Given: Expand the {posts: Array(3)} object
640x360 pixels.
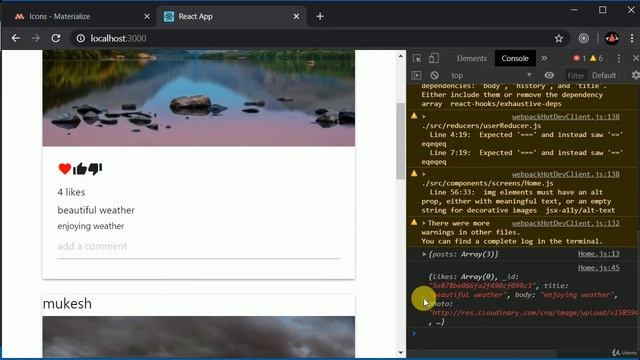Looking at the screenshot, I should coord(424,254).
